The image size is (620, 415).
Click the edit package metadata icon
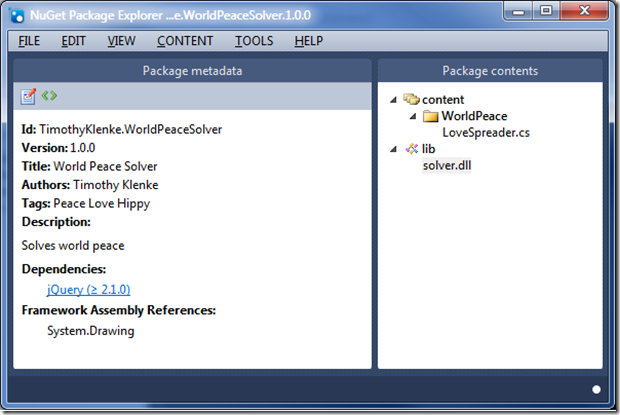click(x=28, y=96)
